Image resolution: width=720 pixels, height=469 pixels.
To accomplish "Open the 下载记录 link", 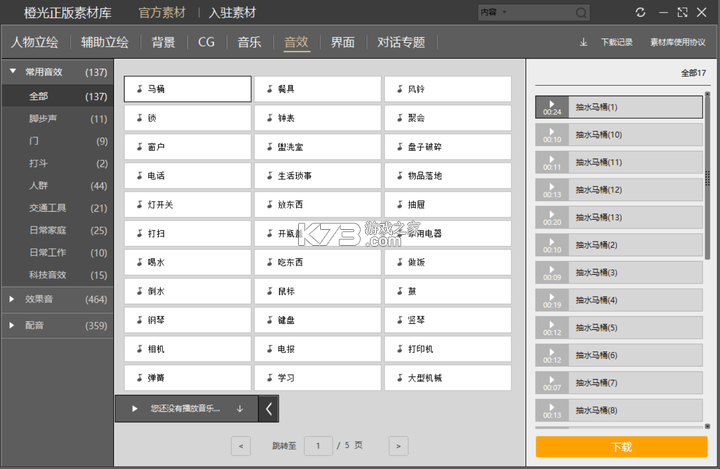I will pos(617,42).
